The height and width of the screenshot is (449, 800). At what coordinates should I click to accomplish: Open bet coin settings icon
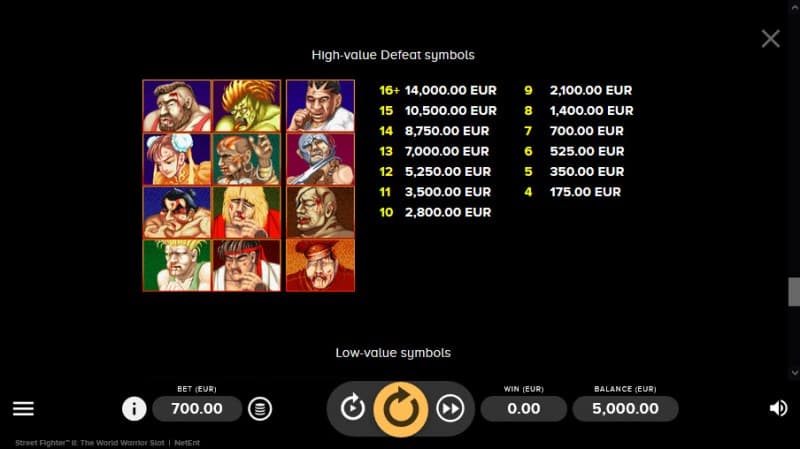click(260, 409)
